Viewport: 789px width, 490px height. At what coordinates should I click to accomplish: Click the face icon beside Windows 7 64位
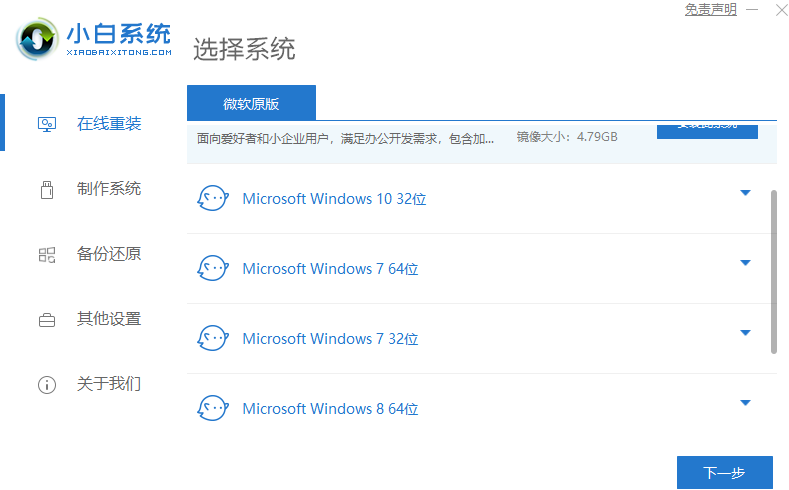[212, 268]
